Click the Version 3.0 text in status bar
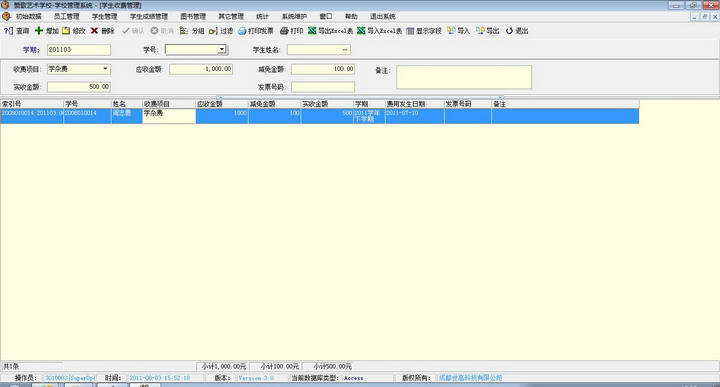The height and width of the screenshot is (387, 720). [256, 378]
